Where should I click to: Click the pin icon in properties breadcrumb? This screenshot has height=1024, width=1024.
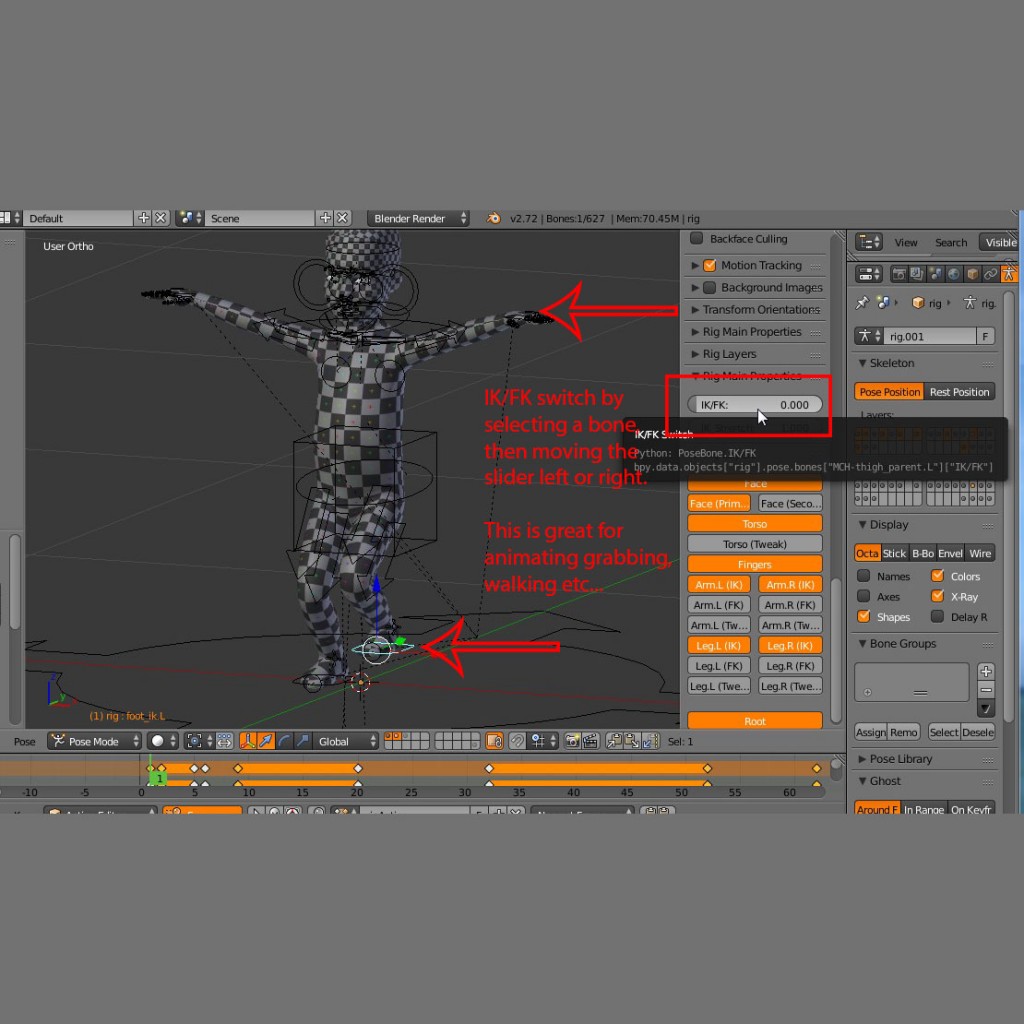point(863,303)
